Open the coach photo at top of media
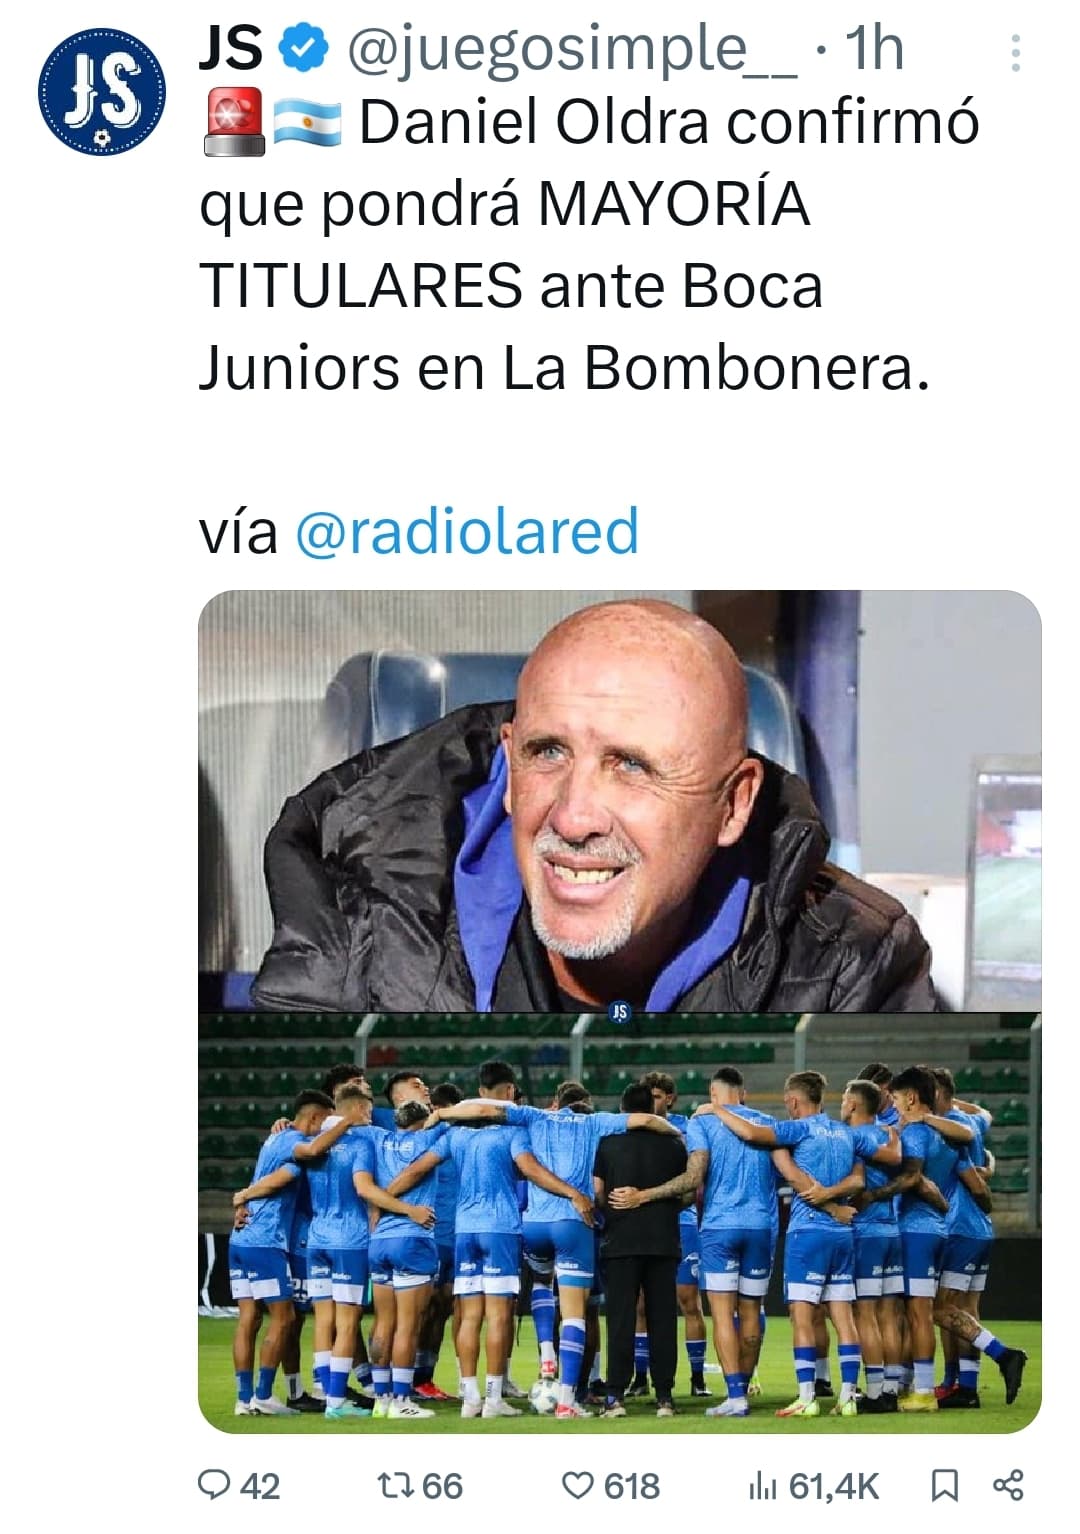Viewport: 1080px width, 1534px height. (x=620, y=800)
